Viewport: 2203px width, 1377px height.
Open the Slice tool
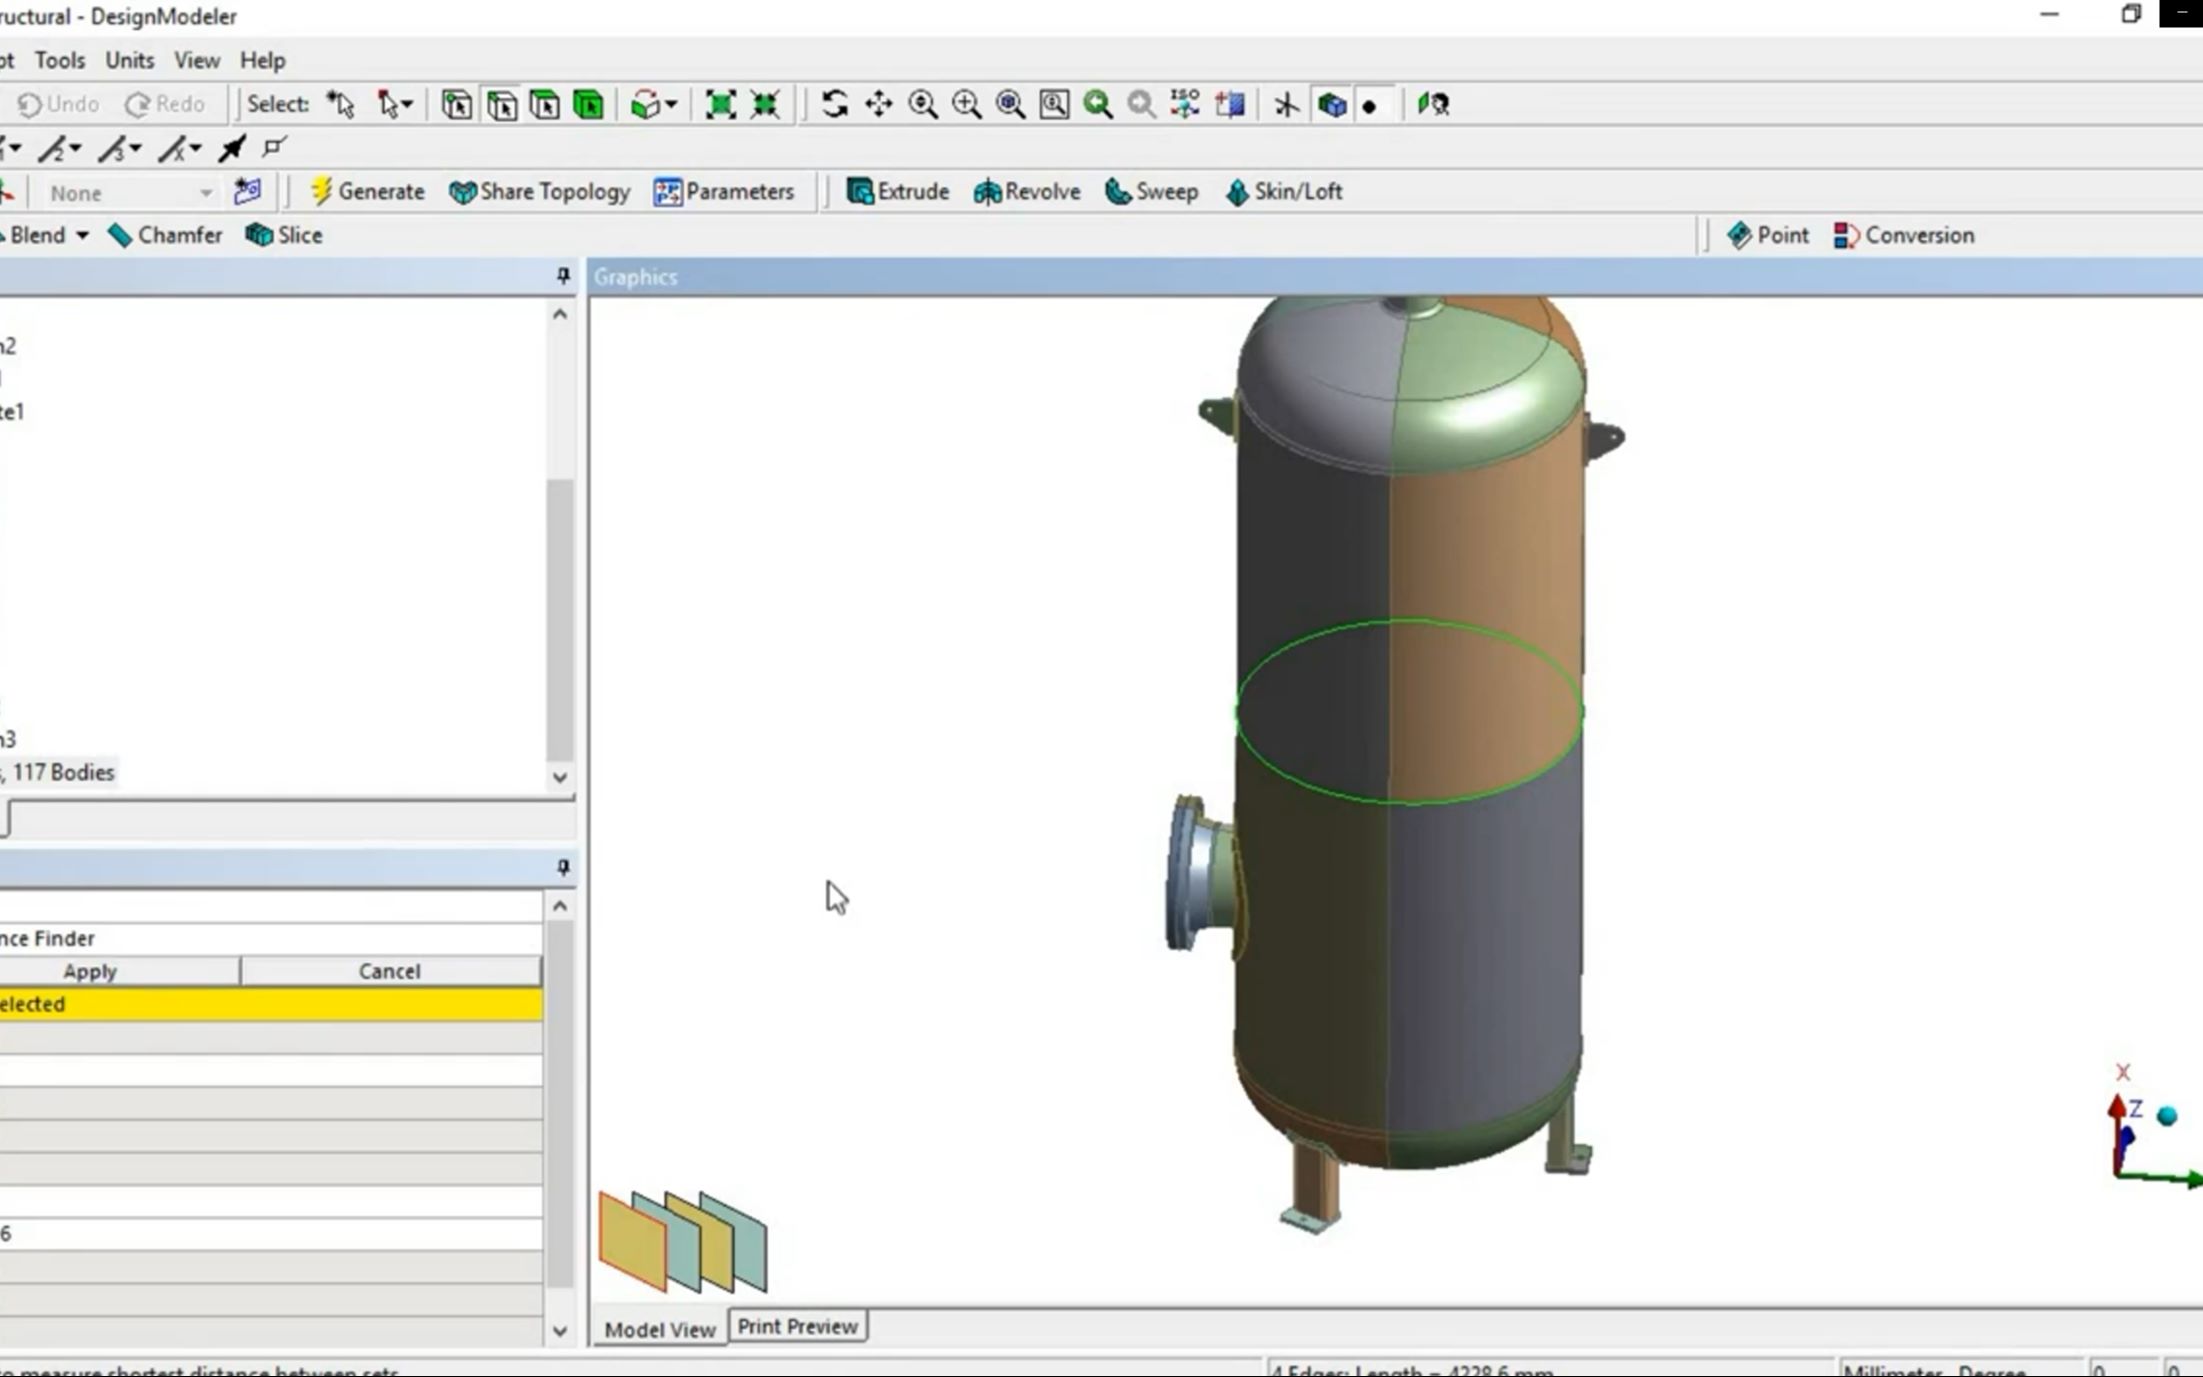pos(284,235)
